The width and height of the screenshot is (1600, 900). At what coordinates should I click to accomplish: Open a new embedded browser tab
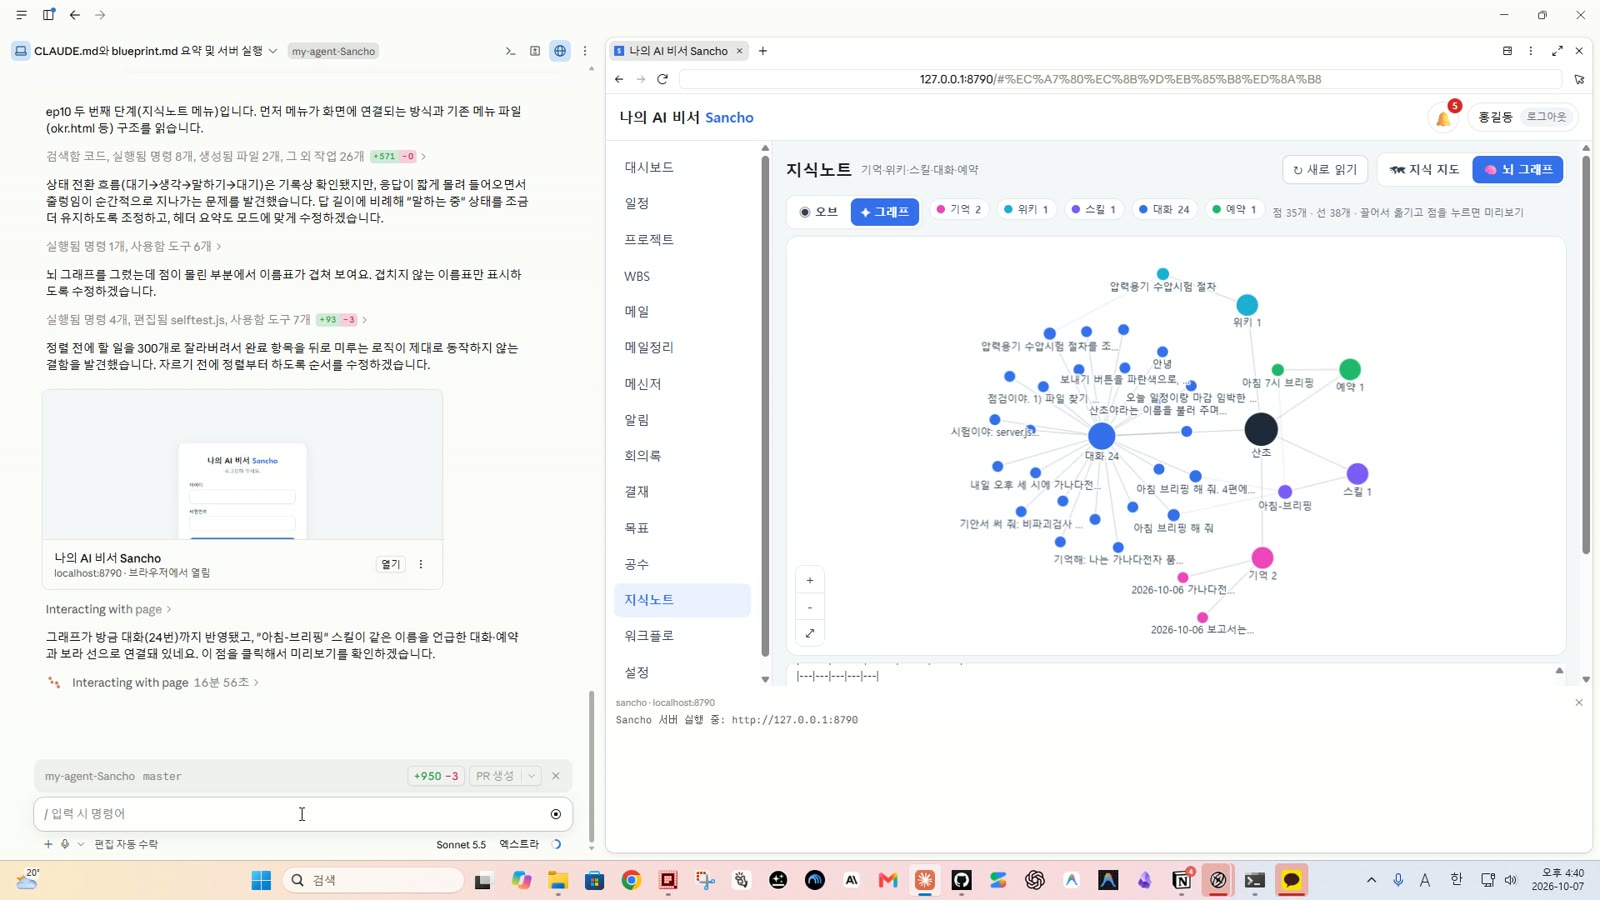point(763,51)
